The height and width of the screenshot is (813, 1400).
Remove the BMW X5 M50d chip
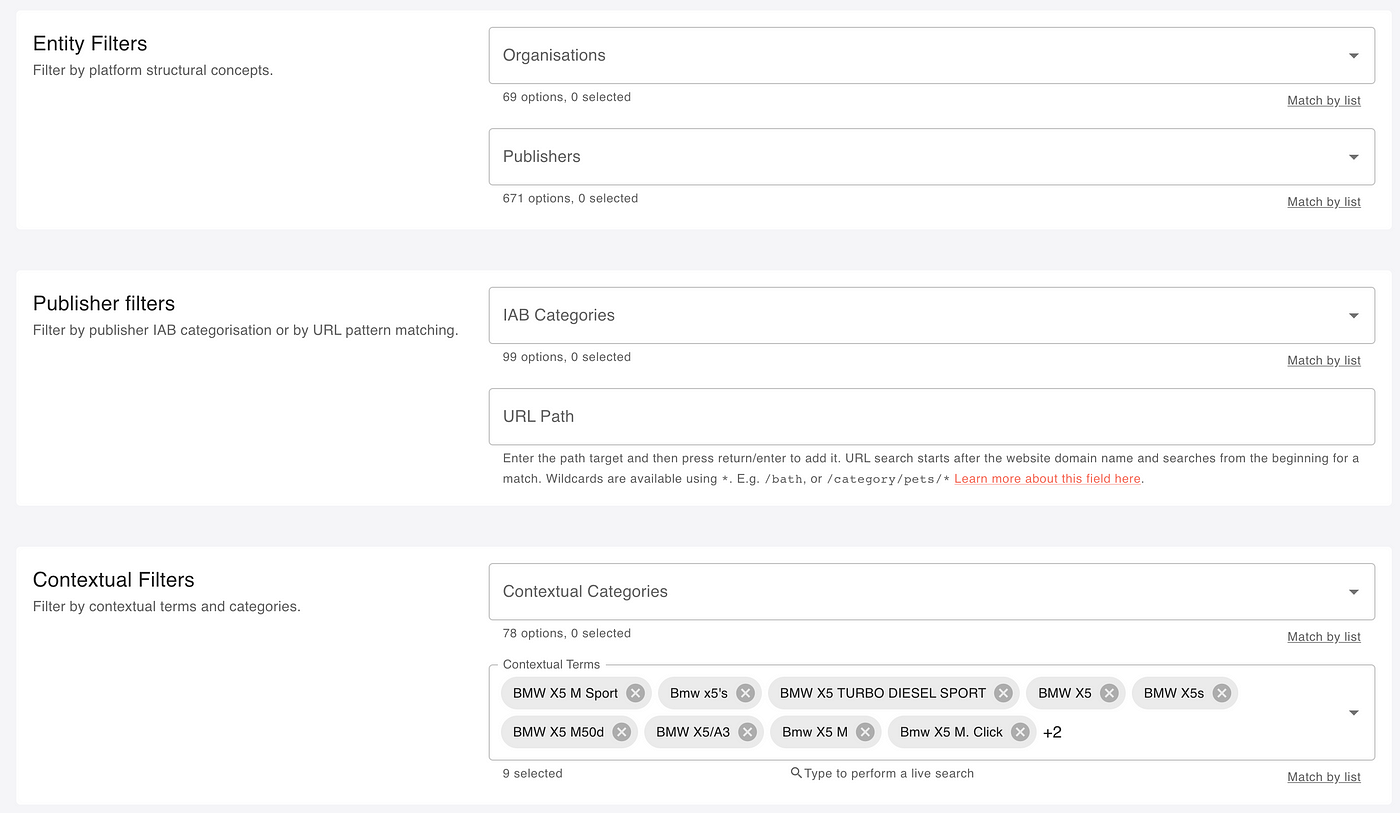pyautogui.click(x=621, y=732)
